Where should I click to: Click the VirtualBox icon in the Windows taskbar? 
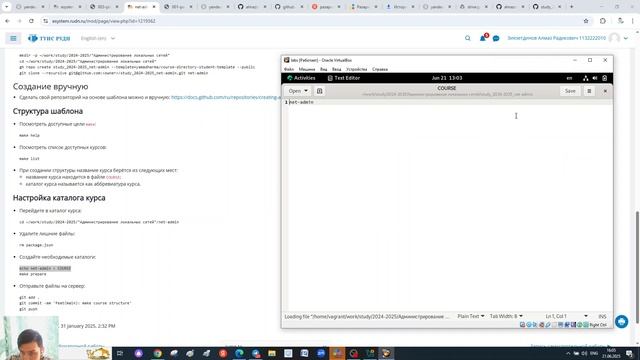tap(386, 353)
